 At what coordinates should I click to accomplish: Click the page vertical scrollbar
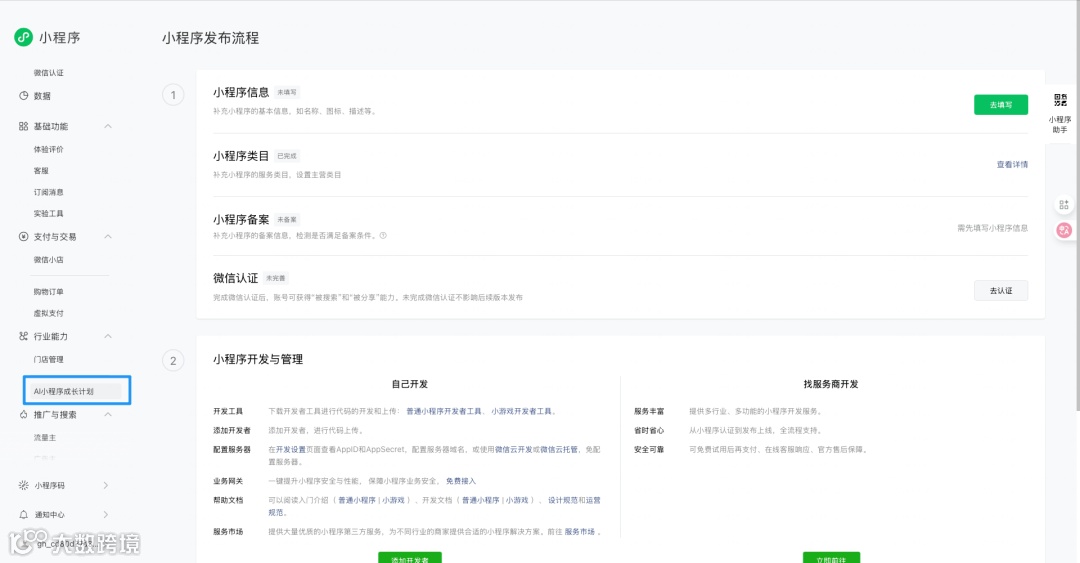tap(1077, 207)
